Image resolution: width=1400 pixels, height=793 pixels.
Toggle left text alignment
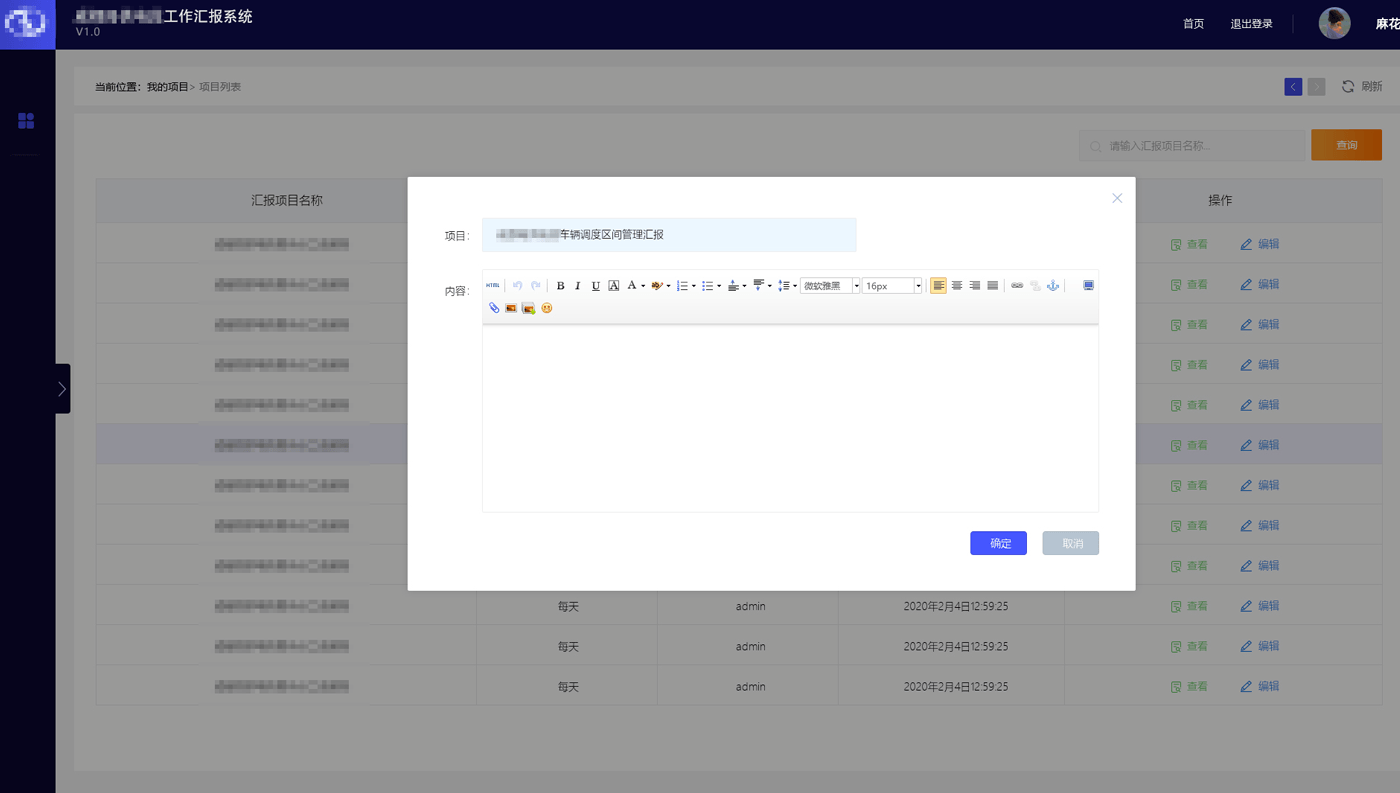tap(938, 286)
